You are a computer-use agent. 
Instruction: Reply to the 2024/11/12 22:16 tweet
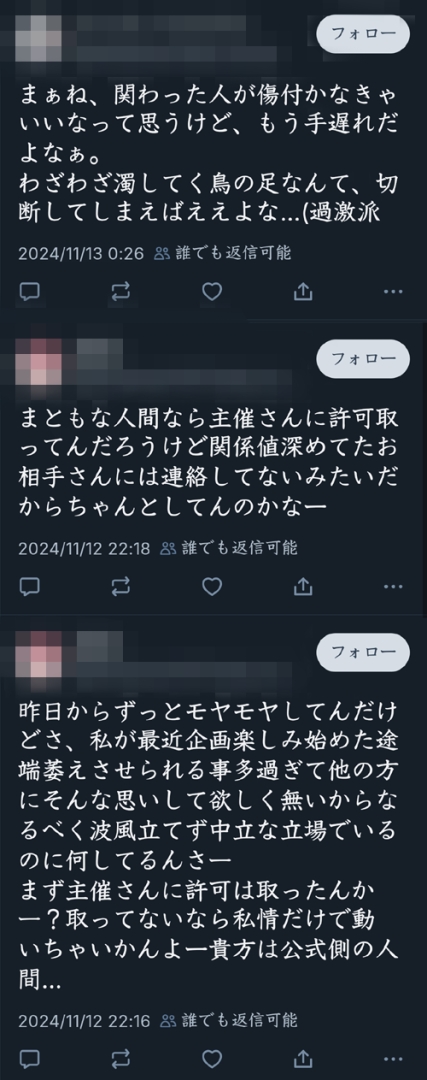click(x=29, y=1059)
